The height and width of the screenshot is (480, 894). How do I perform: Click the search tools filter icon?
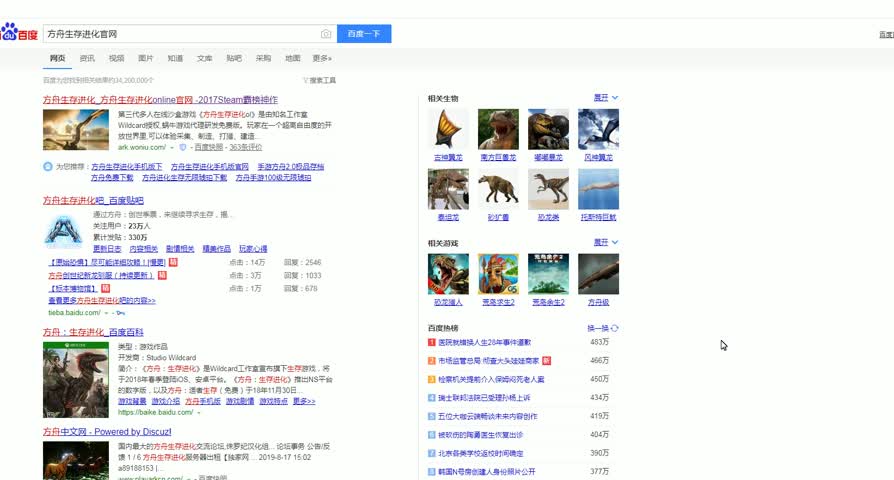point(305,80)
